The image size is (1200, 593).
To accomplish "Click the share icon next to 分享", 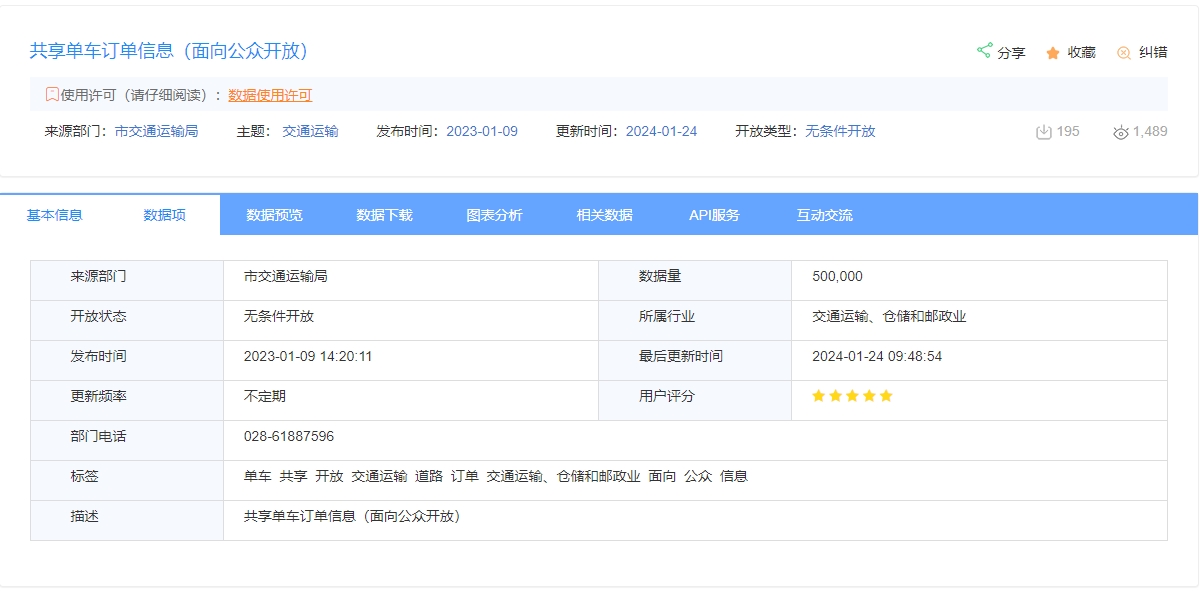I will coord(984,51).
